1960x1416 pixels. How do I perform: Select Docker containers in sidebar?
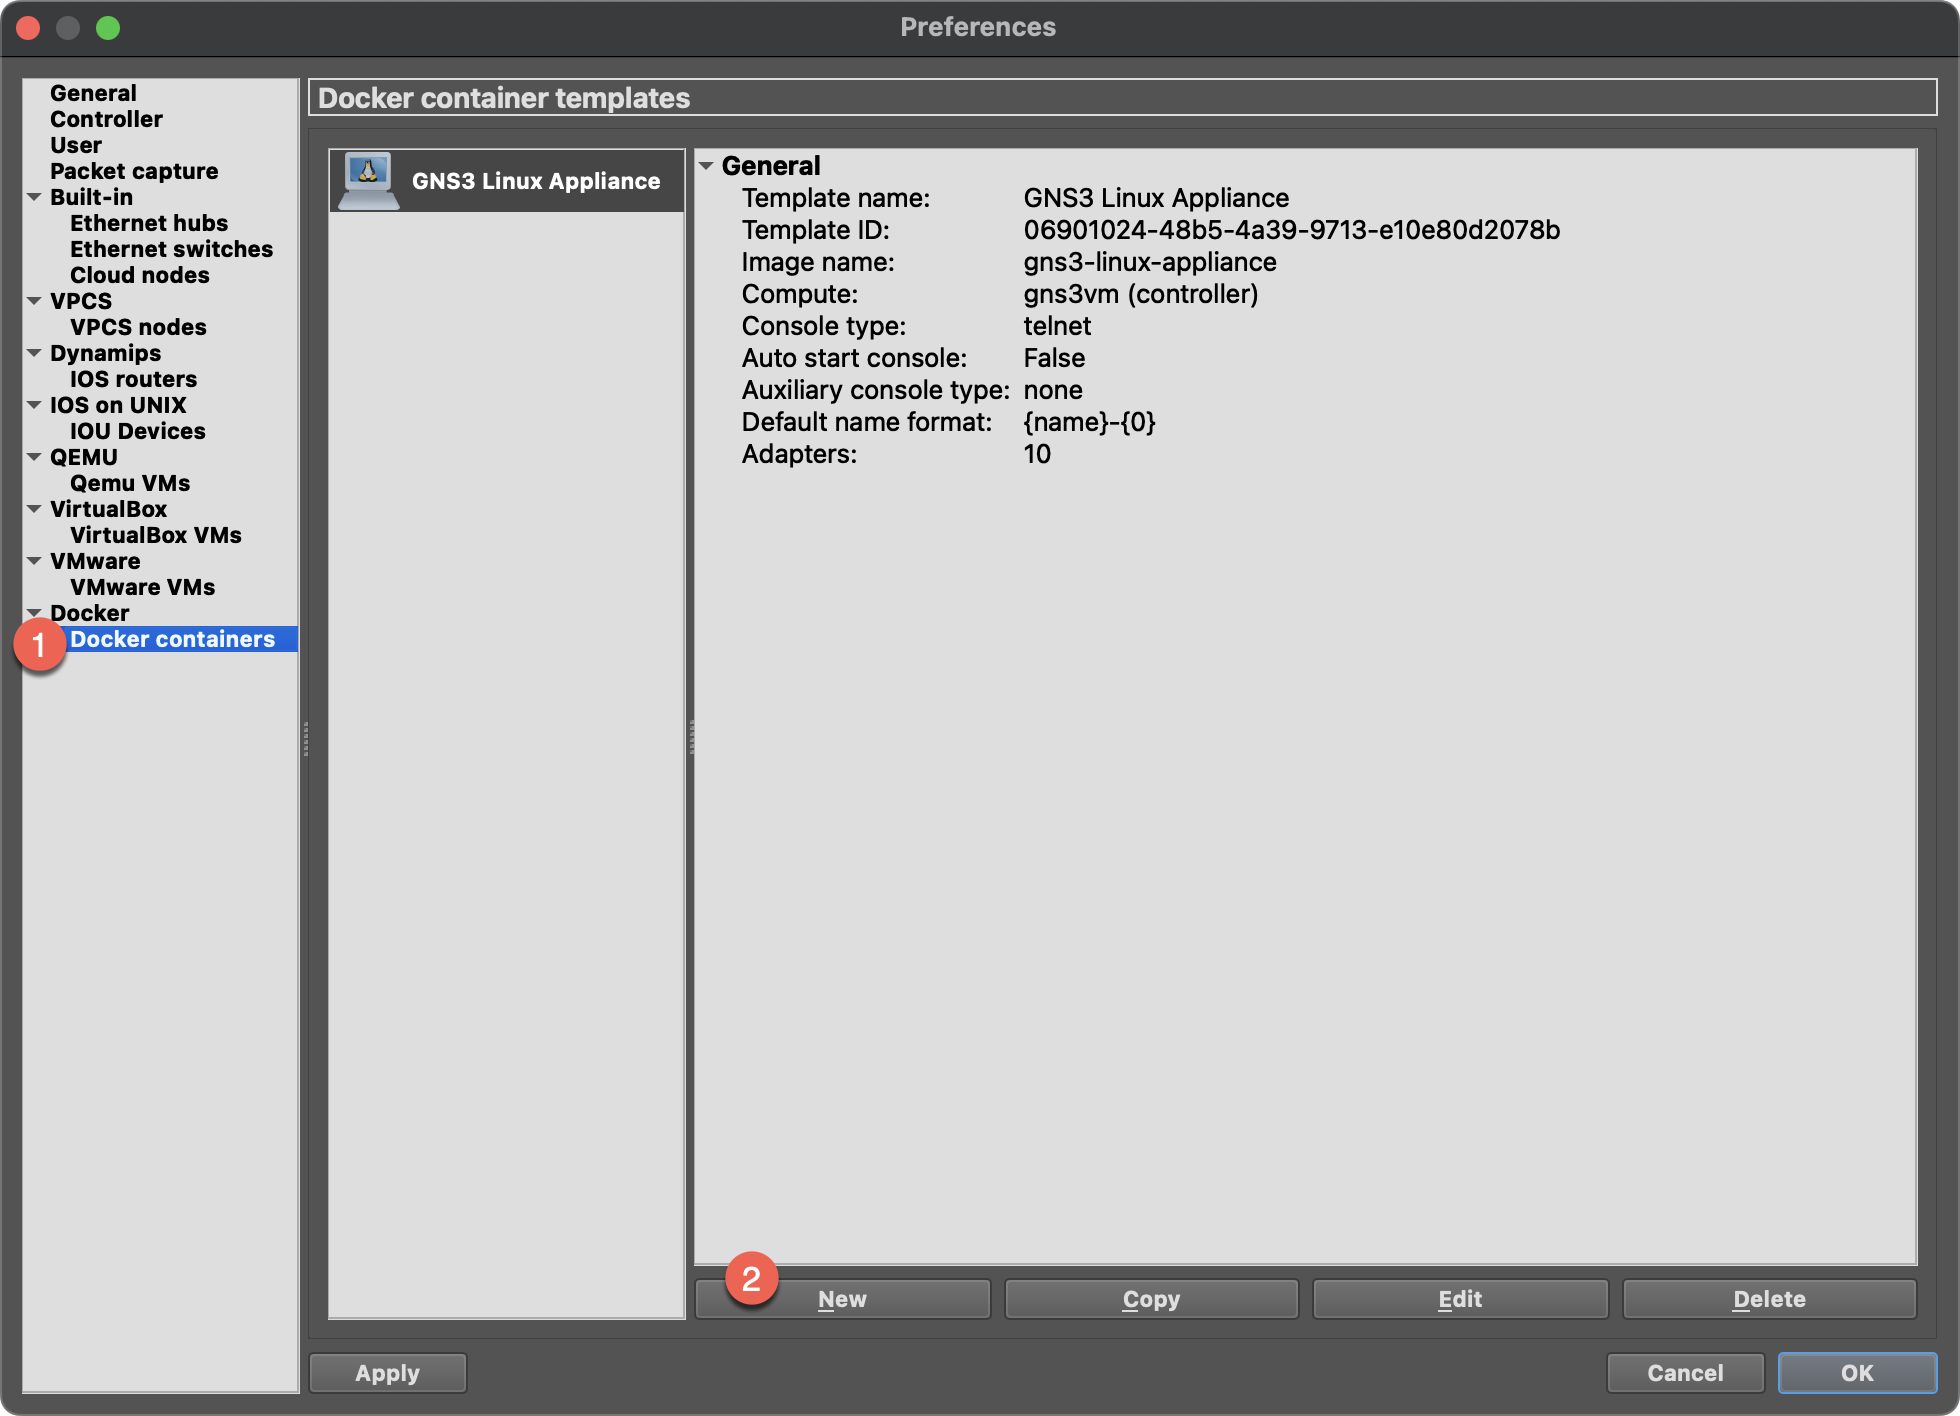pyautogui.click(x=172, y=639)
